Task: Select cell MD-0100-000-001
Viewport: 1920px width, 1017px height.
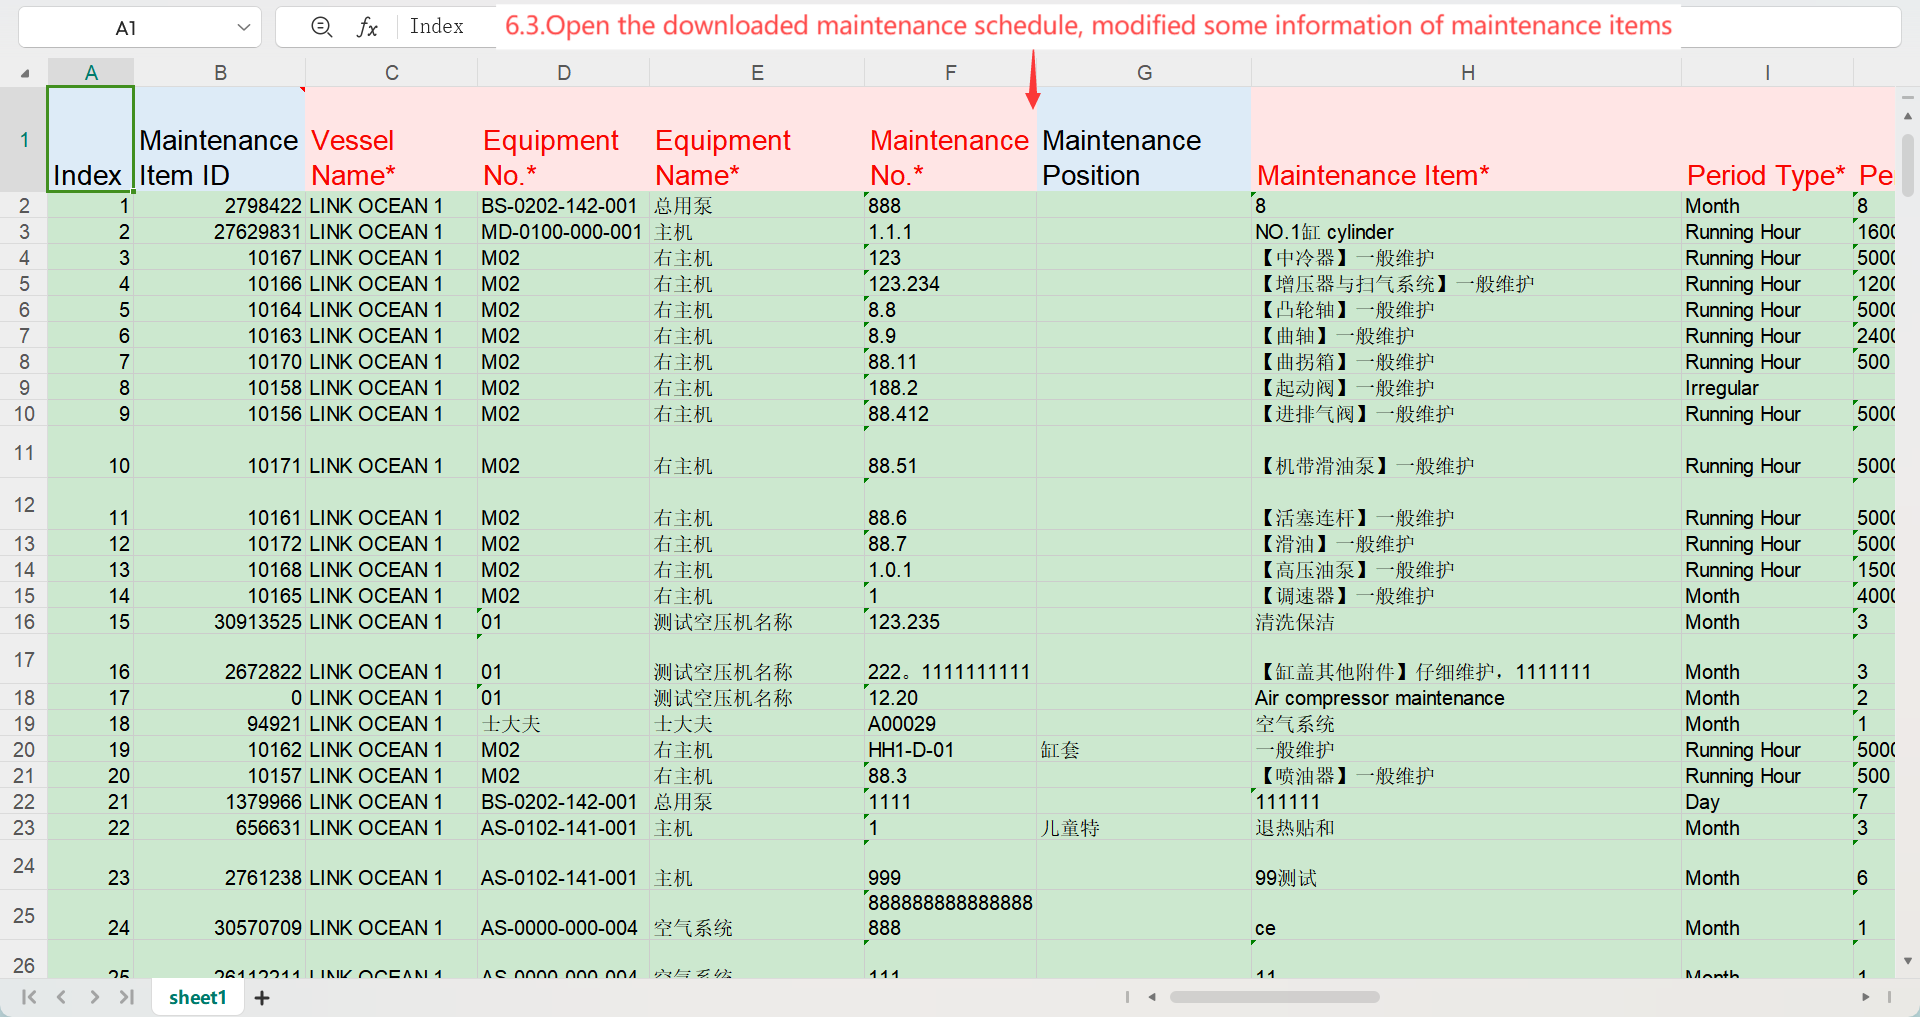Action: (x=564, y=231)
